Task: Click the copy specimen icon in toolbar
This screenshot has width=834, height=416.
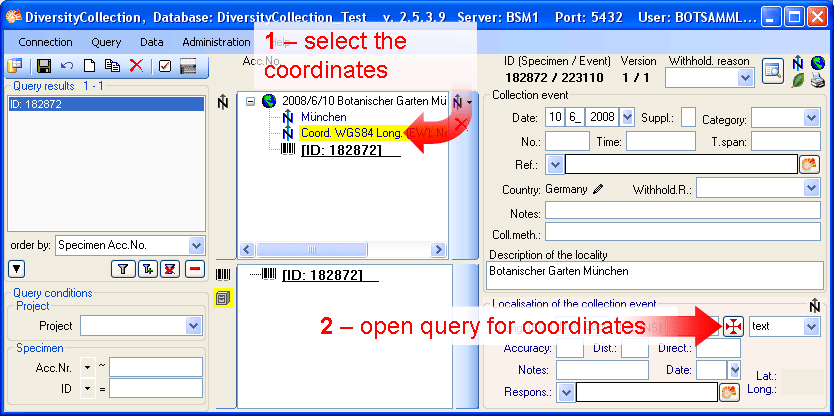Action: point(112,66)
